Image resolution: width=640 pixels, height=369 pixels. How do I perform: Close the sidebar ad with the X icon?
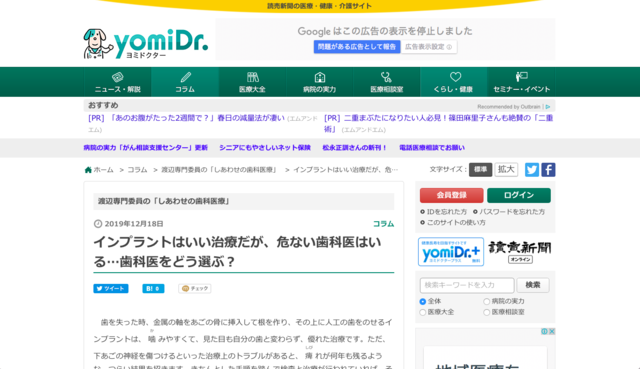tap(551, 331)
